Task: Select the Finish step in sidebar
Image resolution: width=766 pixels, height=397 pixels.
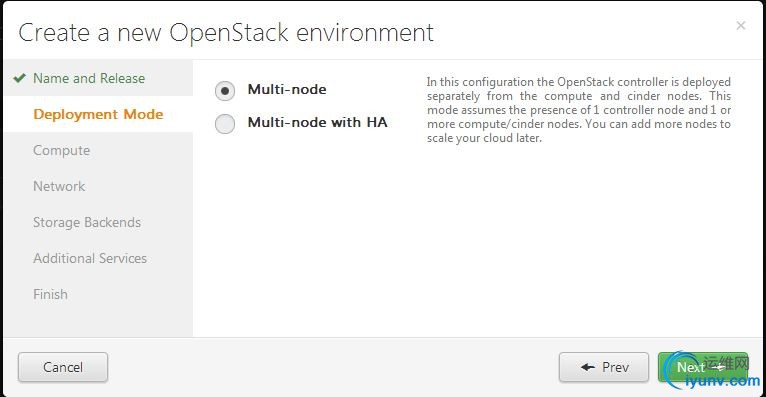Action: click(x=50, y=294)
